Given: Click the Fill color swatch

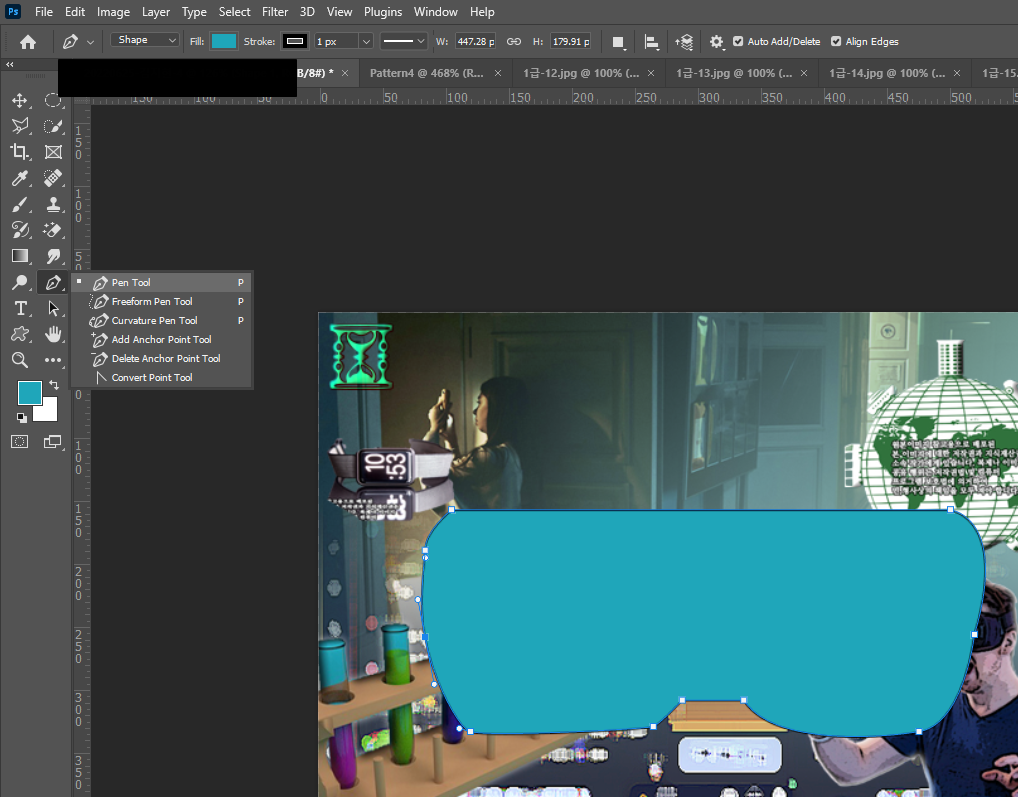Looking at the screenshot, I should point(224,41).
